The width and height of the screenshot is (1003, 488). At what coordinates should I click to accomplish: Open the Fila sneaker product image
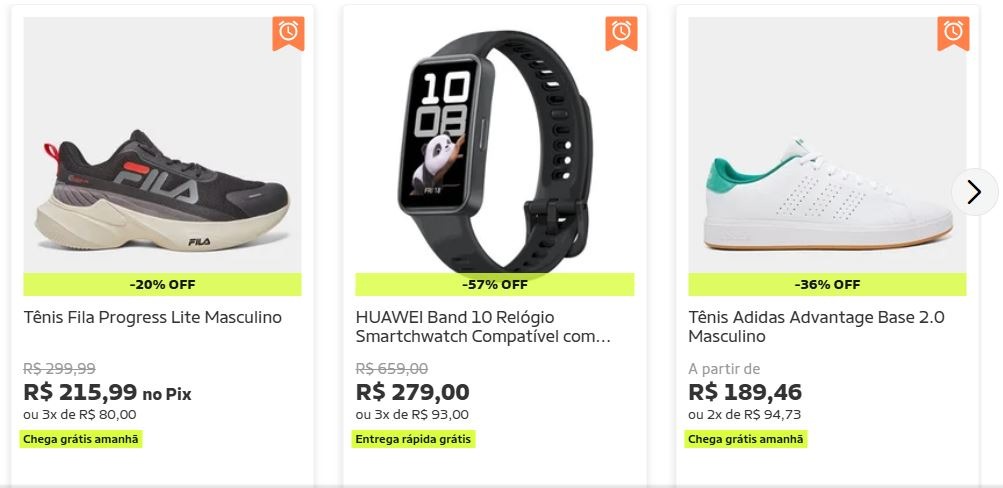[x=162, y=145]
